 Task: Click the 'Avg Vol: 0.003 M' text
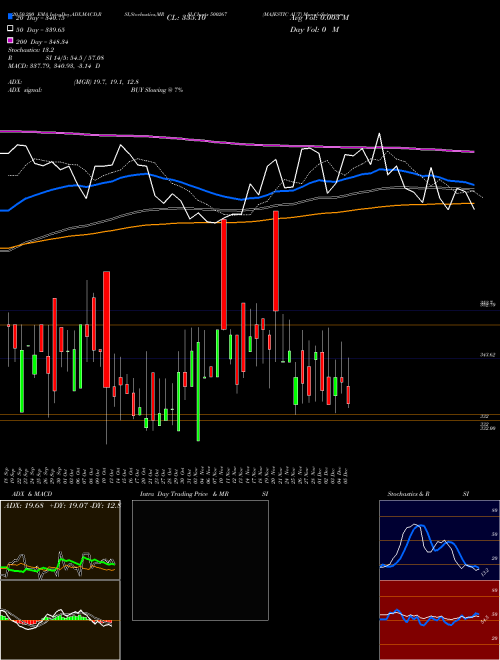319,18
